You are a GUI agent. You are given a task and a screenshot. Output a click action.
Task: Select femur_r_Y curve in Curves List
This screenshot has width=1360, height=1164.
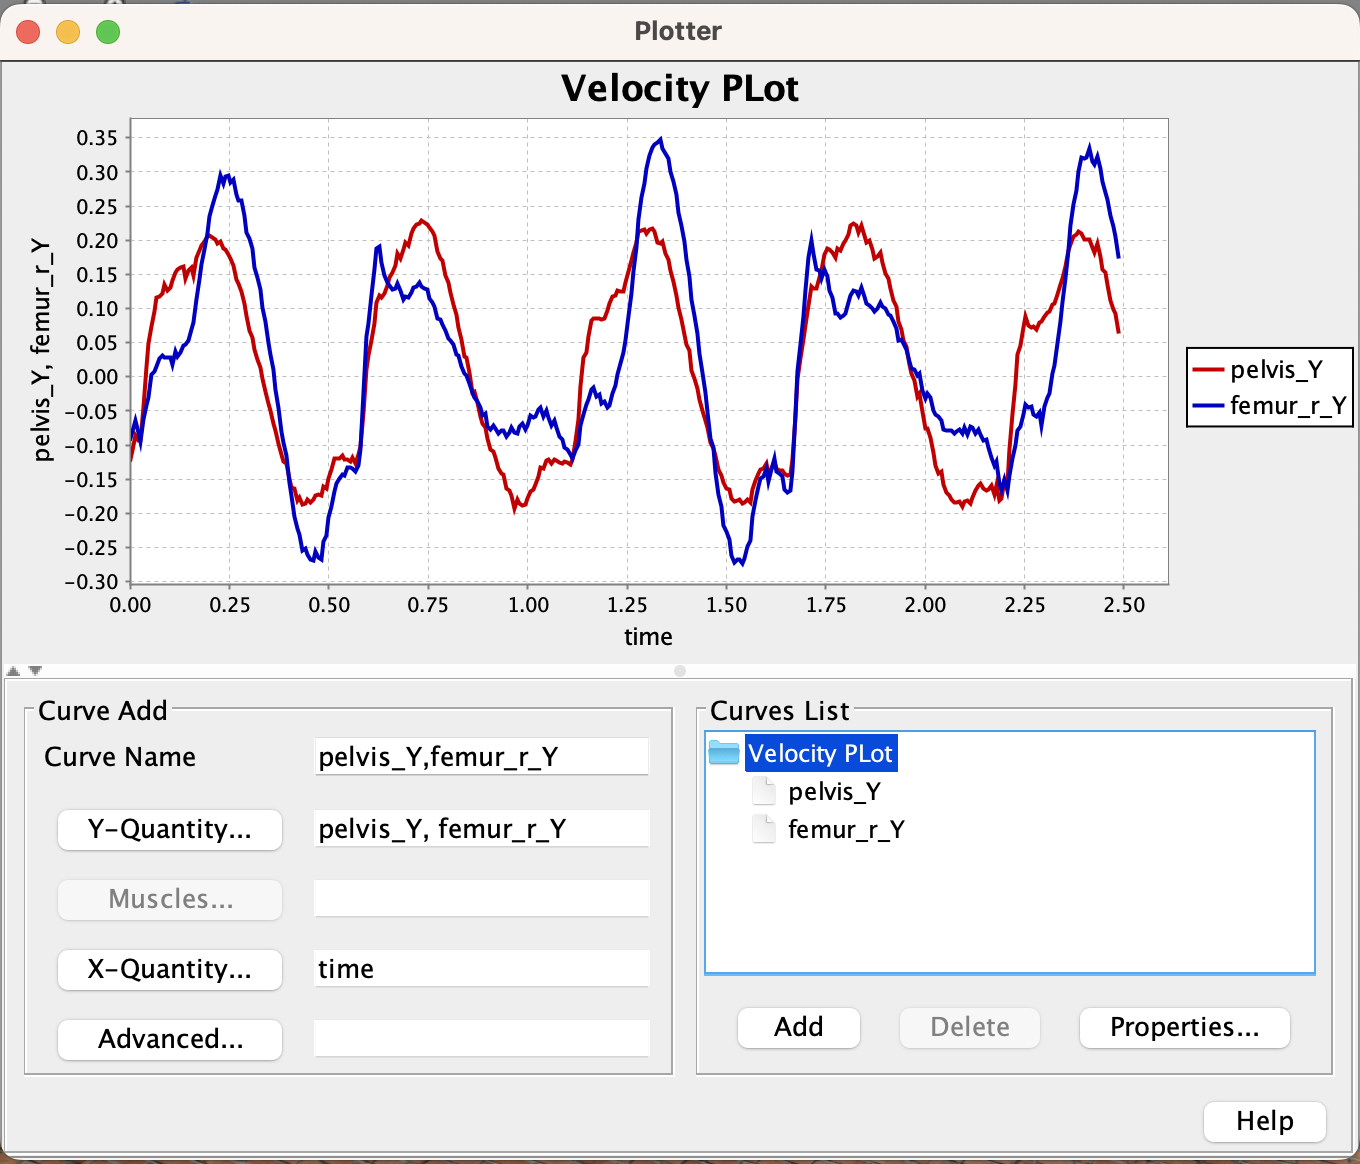[x=846, y=829]
